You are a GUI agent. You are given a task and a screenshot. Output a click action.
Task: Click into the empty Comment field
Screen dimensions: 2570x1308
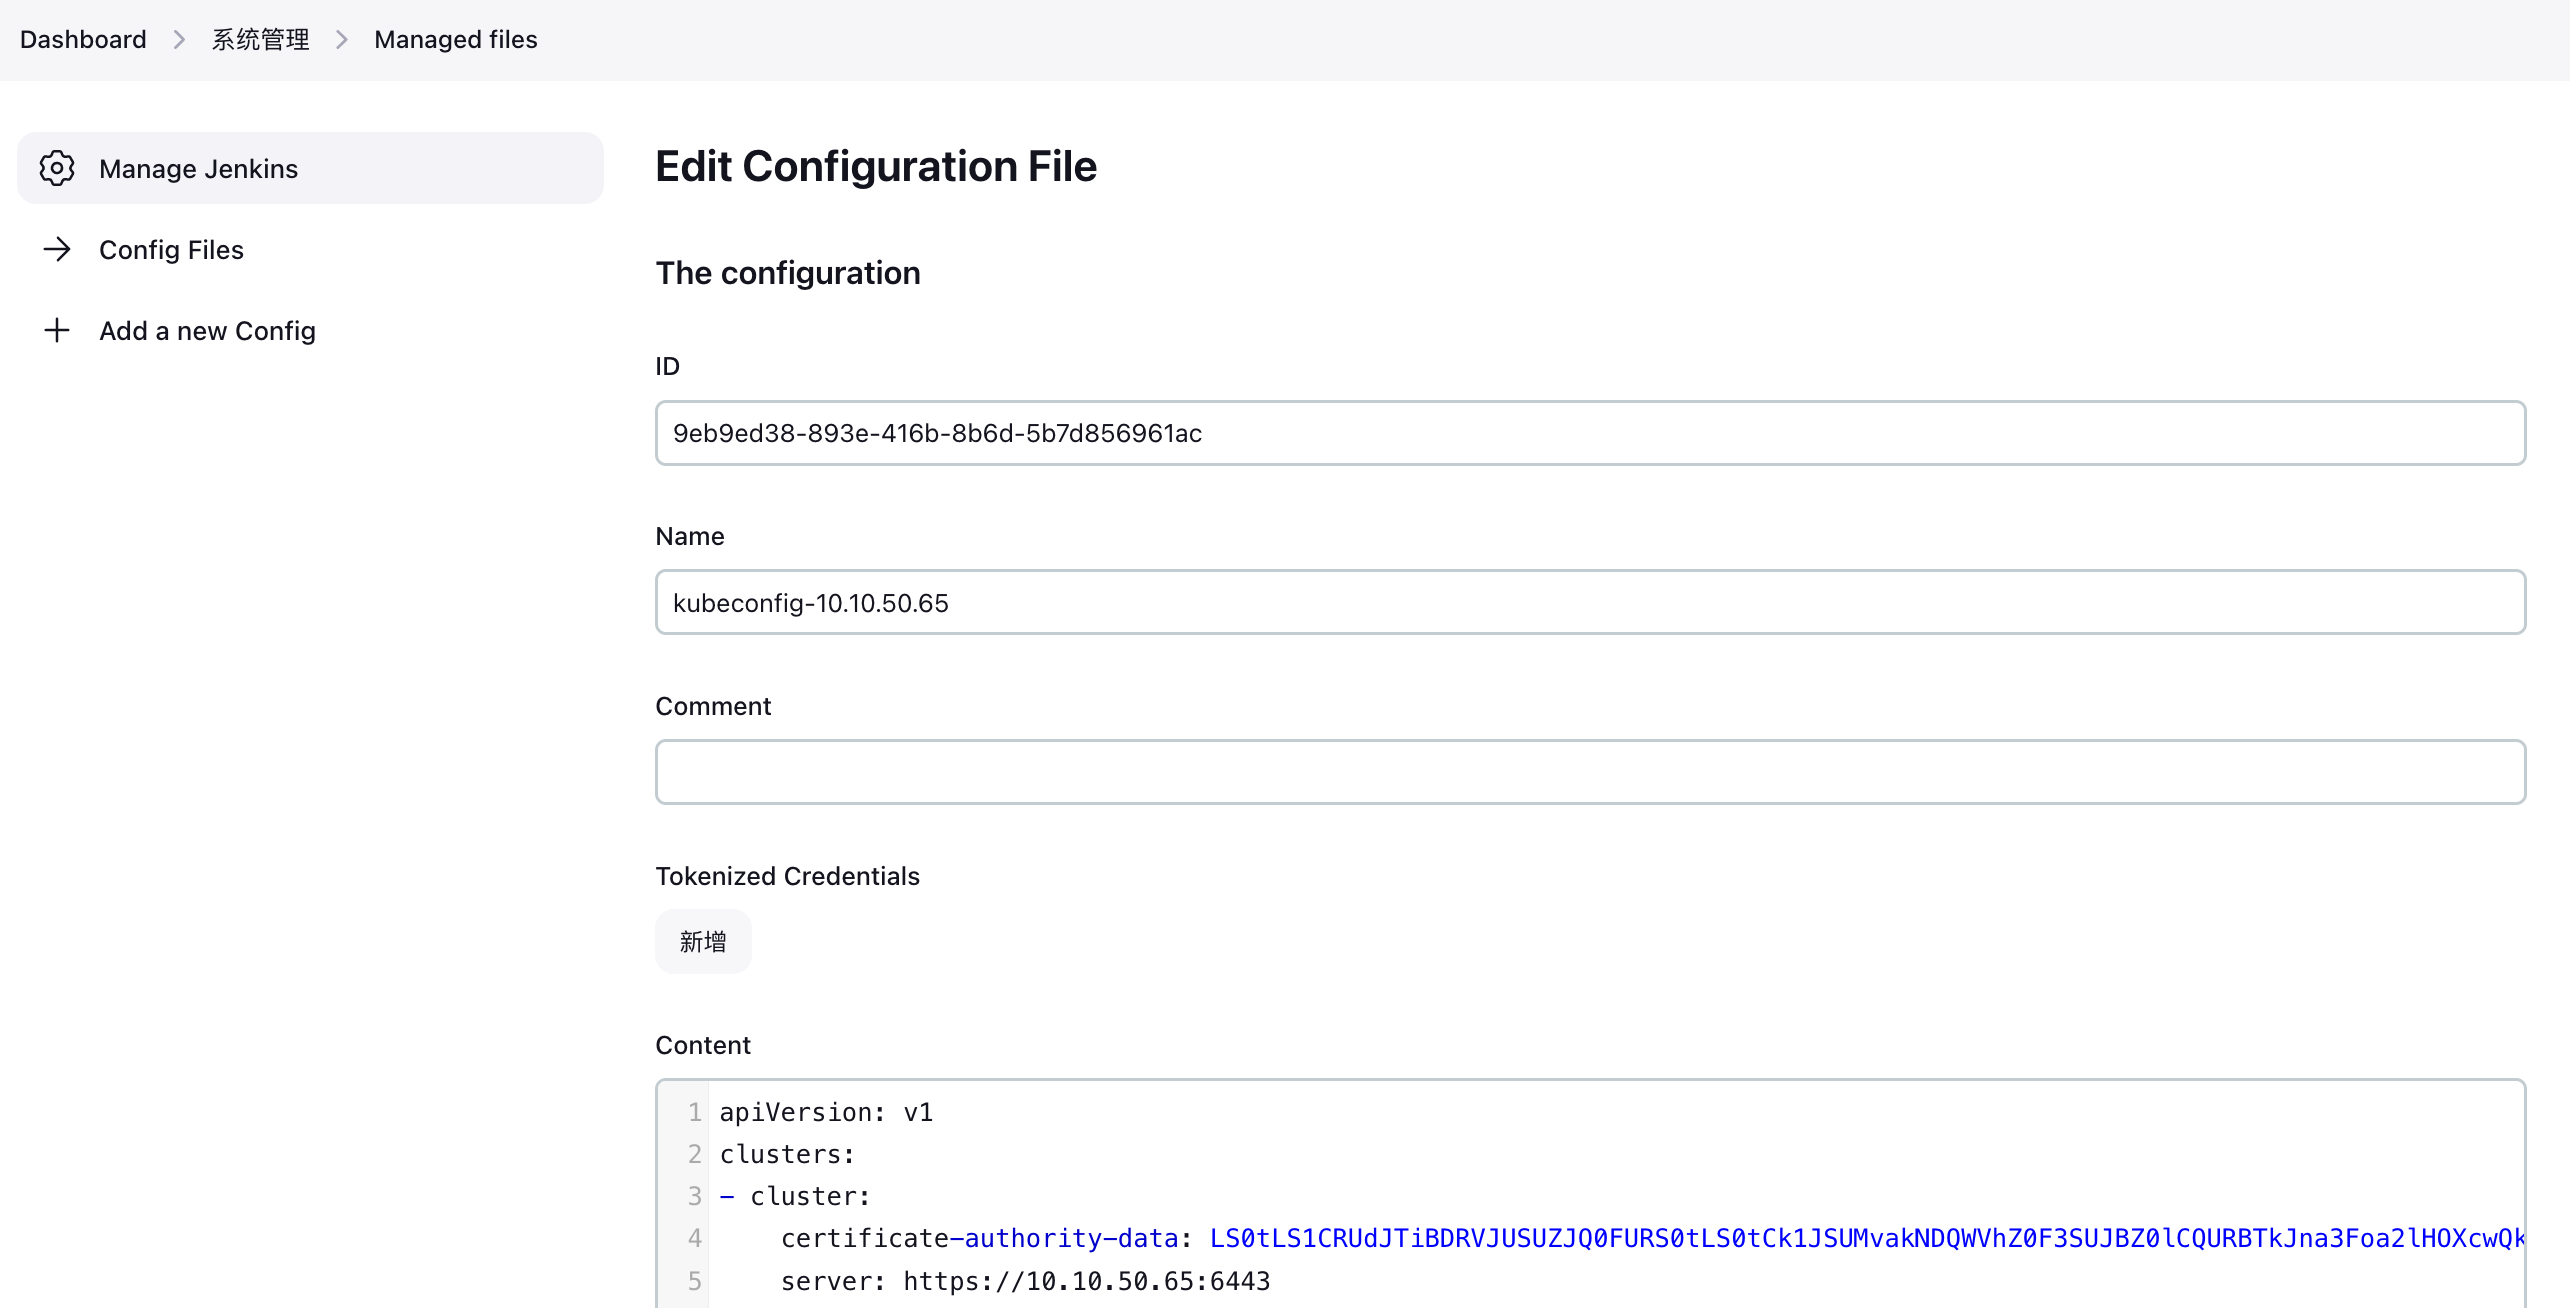[1590, 772]
